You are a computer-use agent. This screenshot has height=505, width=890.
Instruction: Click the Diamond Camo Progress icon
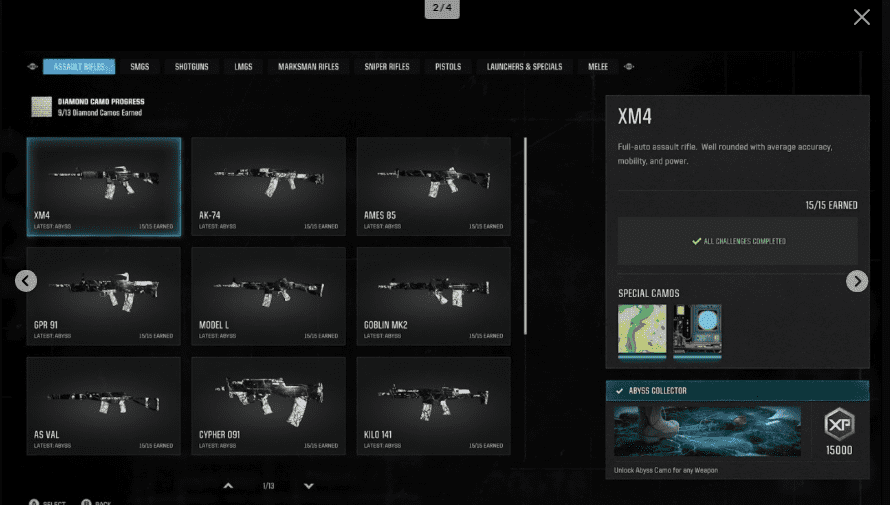click(41, 107)
